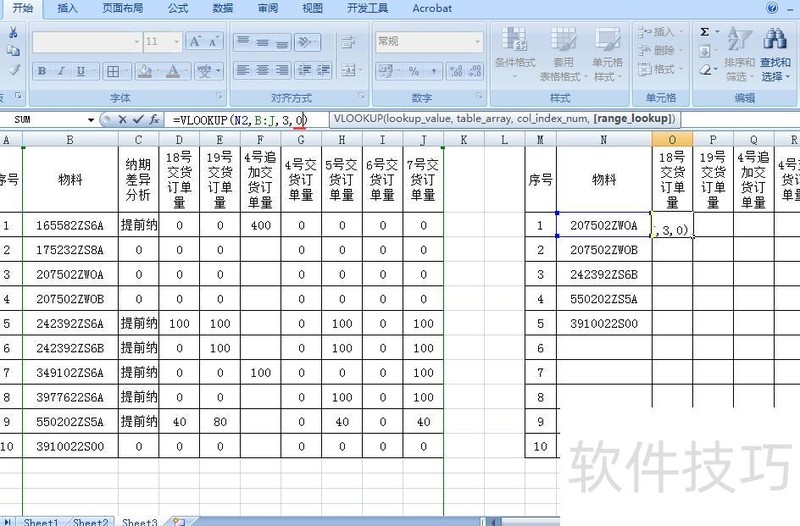Click the Cut scissors icon

pos(13,33)
